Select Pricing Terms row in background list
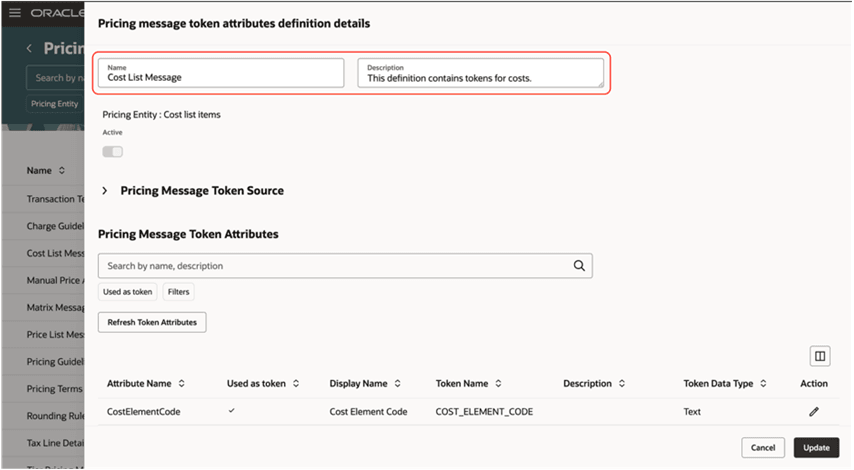Viewport: 854px width, 470px height. 44,389
